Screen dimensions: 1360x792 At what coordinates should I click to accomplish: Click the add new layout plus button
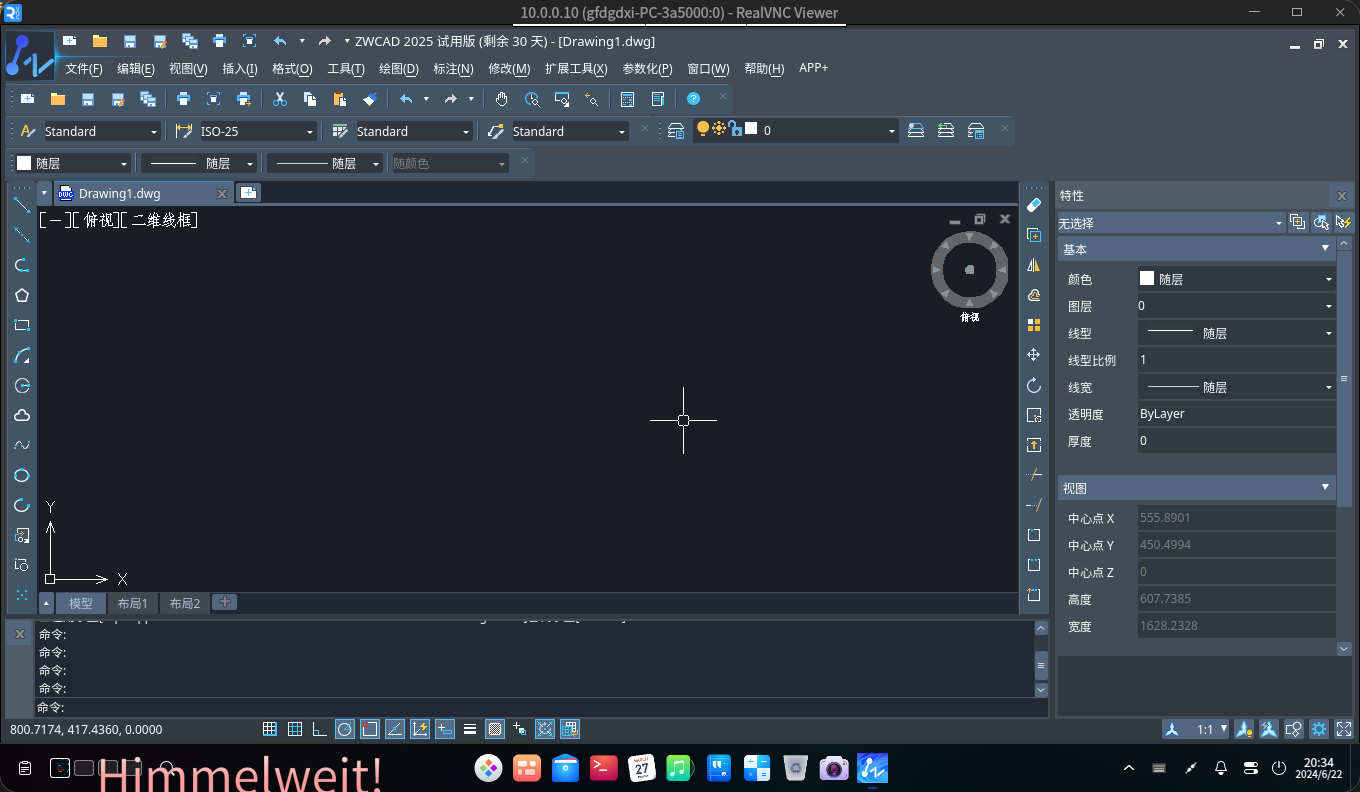pos(224,602)
